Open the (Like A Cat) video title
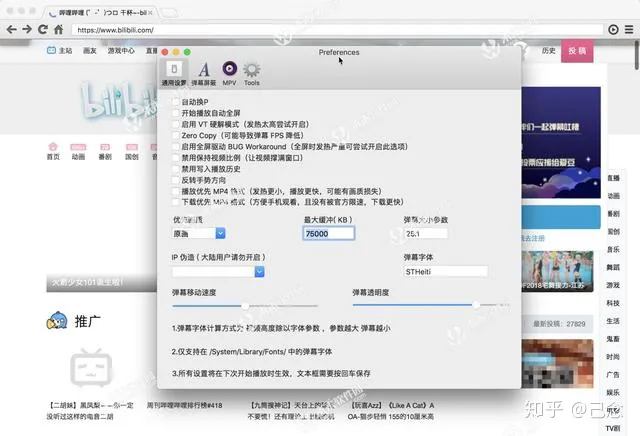Screen dimensions: 640x436 pyautogui.click(x=391, y=411)
